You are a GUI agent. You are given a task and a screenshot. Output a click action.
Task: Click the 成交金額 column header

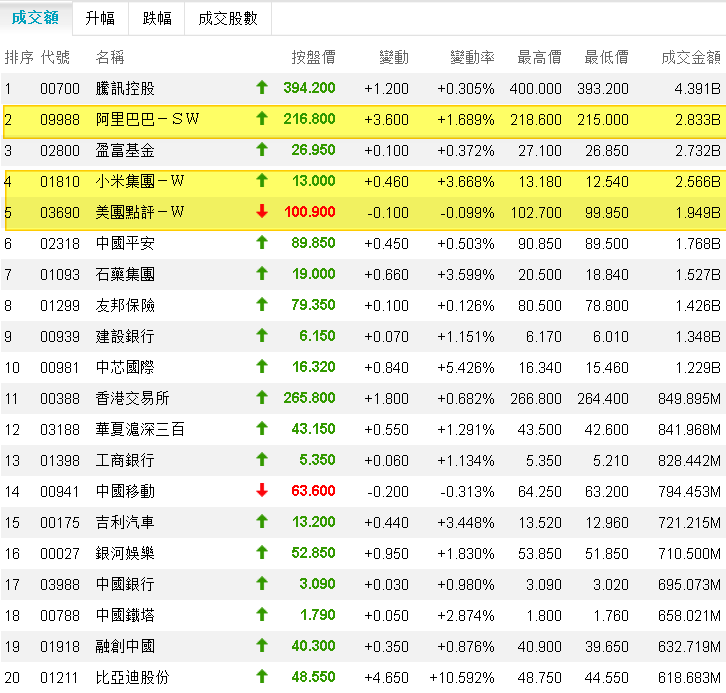click(x=691, y=57)
